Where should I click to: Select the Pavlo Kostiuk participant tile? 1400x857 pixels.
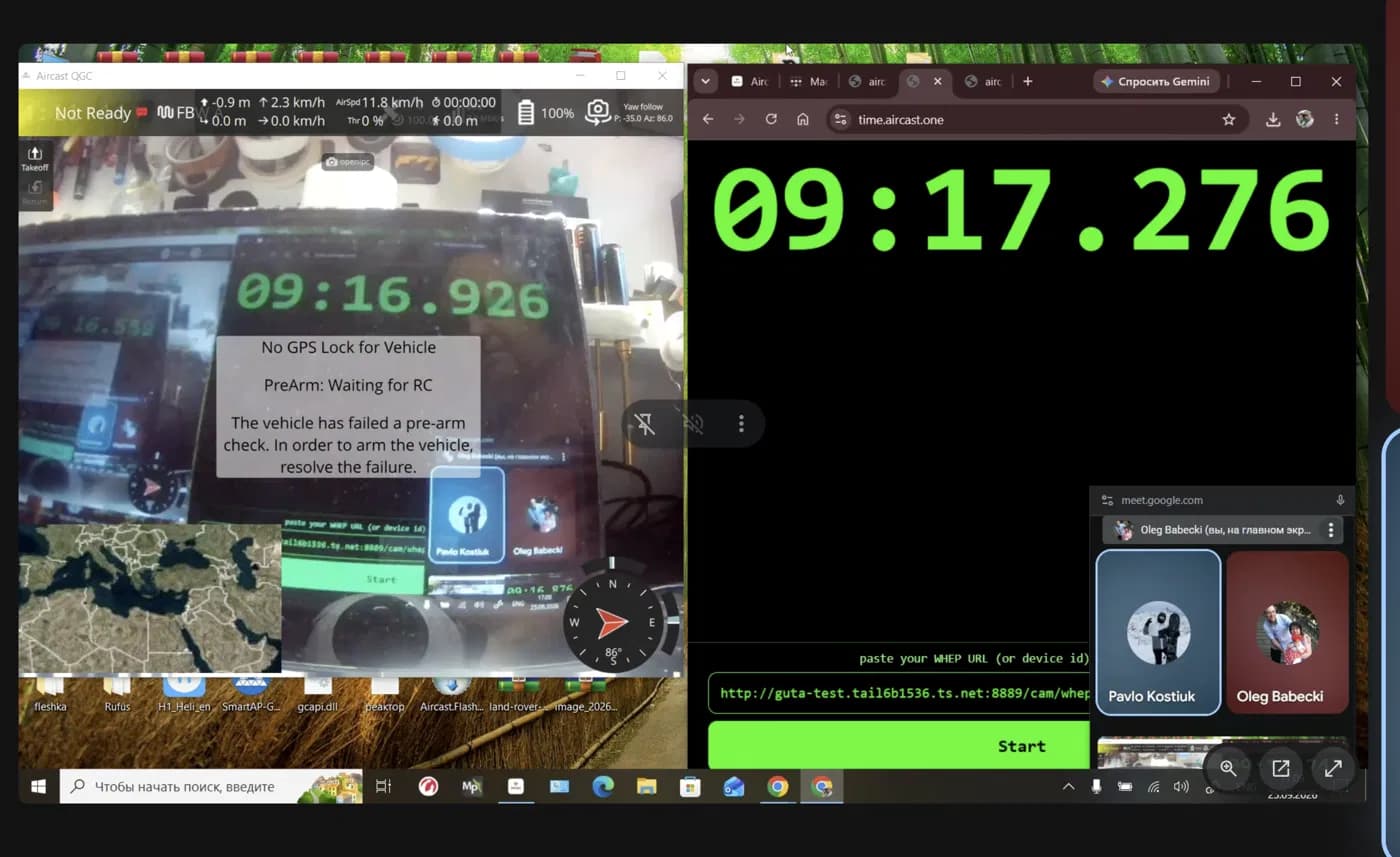point(1158,632)
